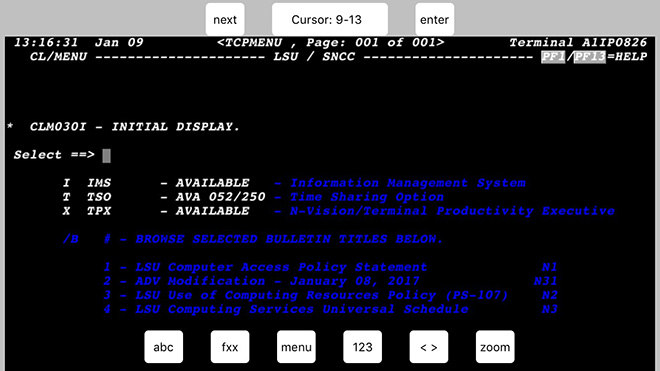Click bulletin 4 LSU Computing Services Universal Schedule
The height and width of the screenshot is (371, 660).
286,309
